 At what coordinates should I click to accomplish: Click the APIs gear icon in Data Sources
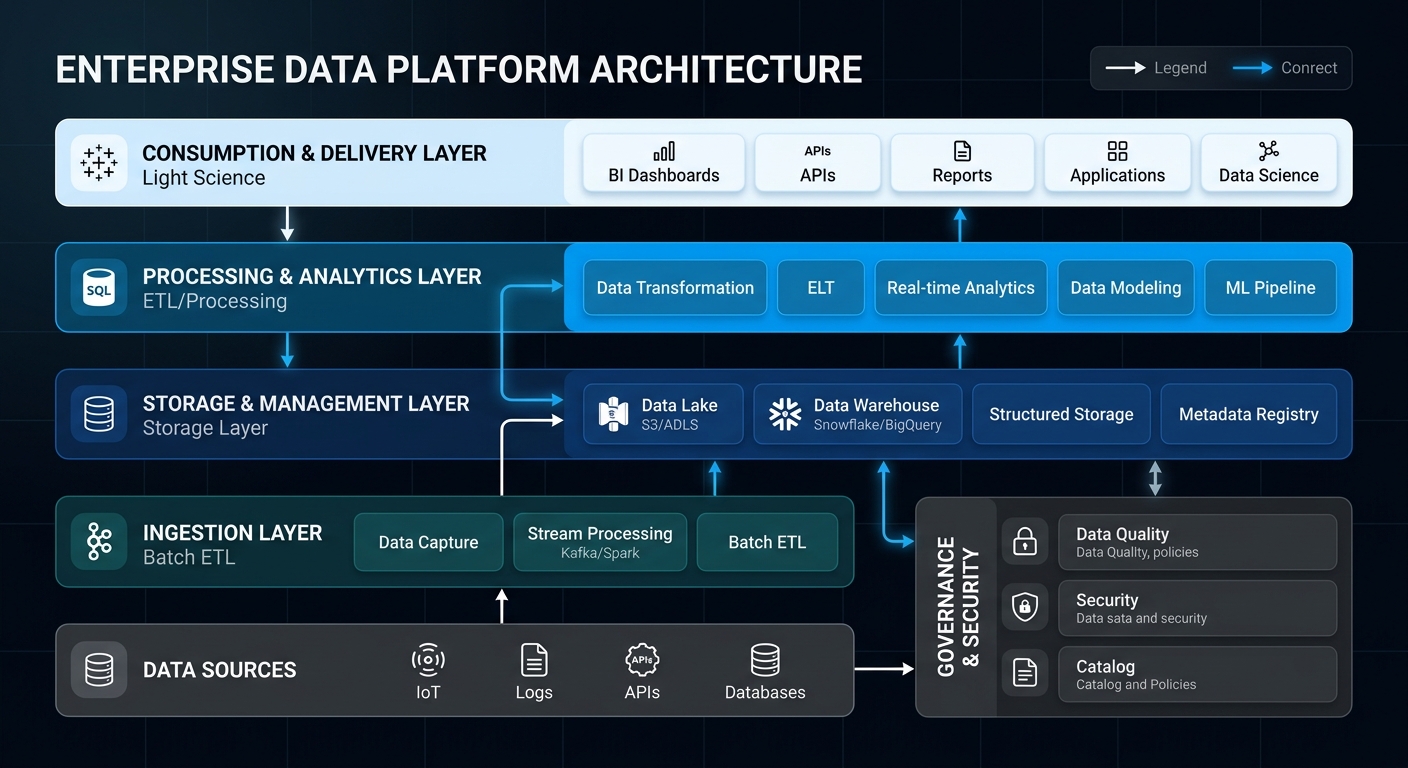click(642, 660)
